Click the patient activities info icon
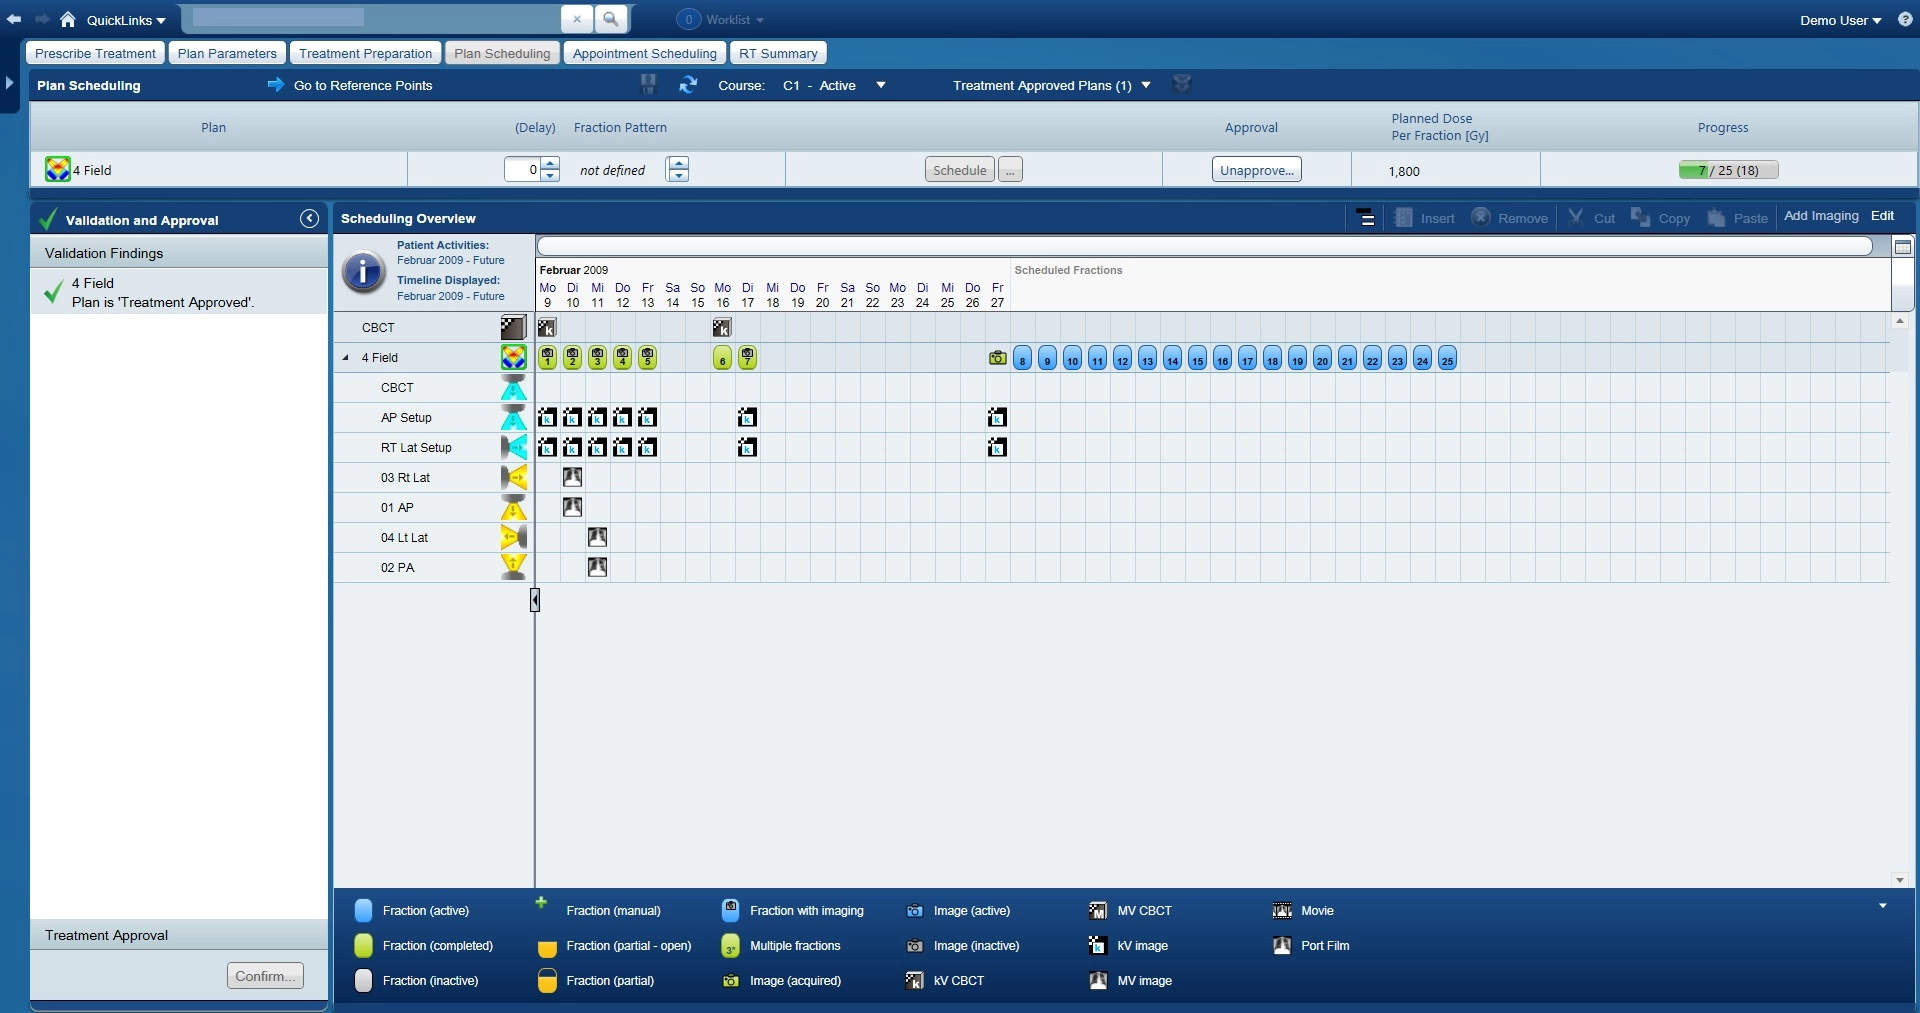The width and height of the screenshot is (1920, 1013). [363, 272]
